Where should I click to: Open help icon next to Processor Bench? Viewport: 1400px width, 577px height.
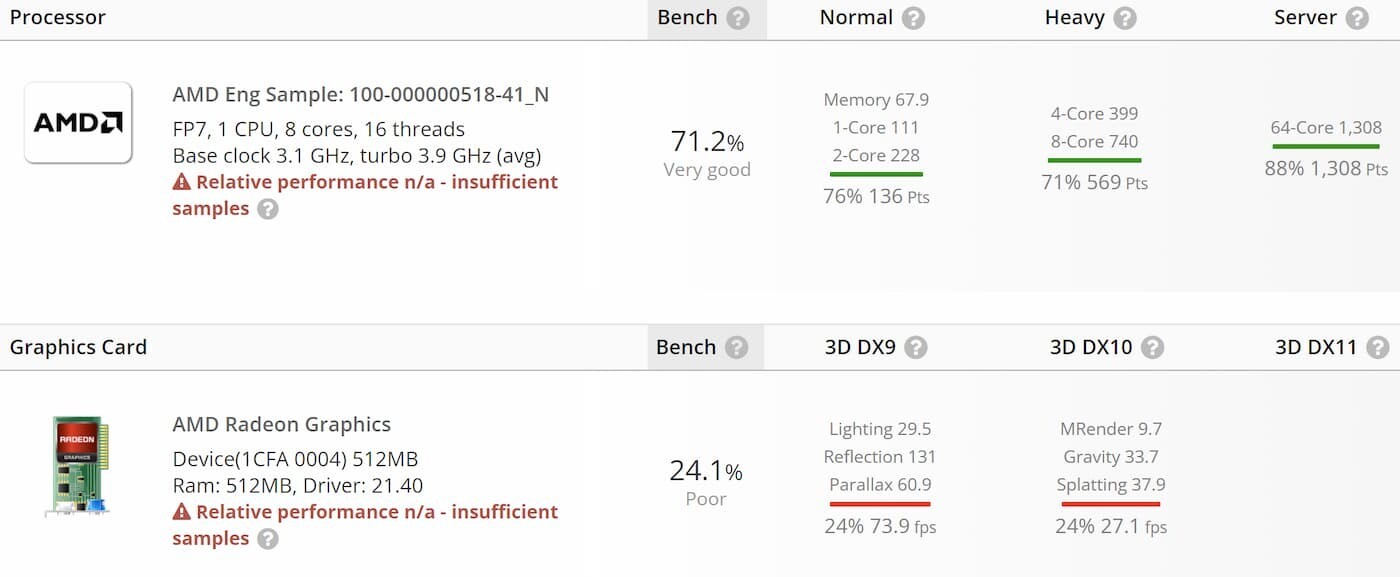click(738, 18)
